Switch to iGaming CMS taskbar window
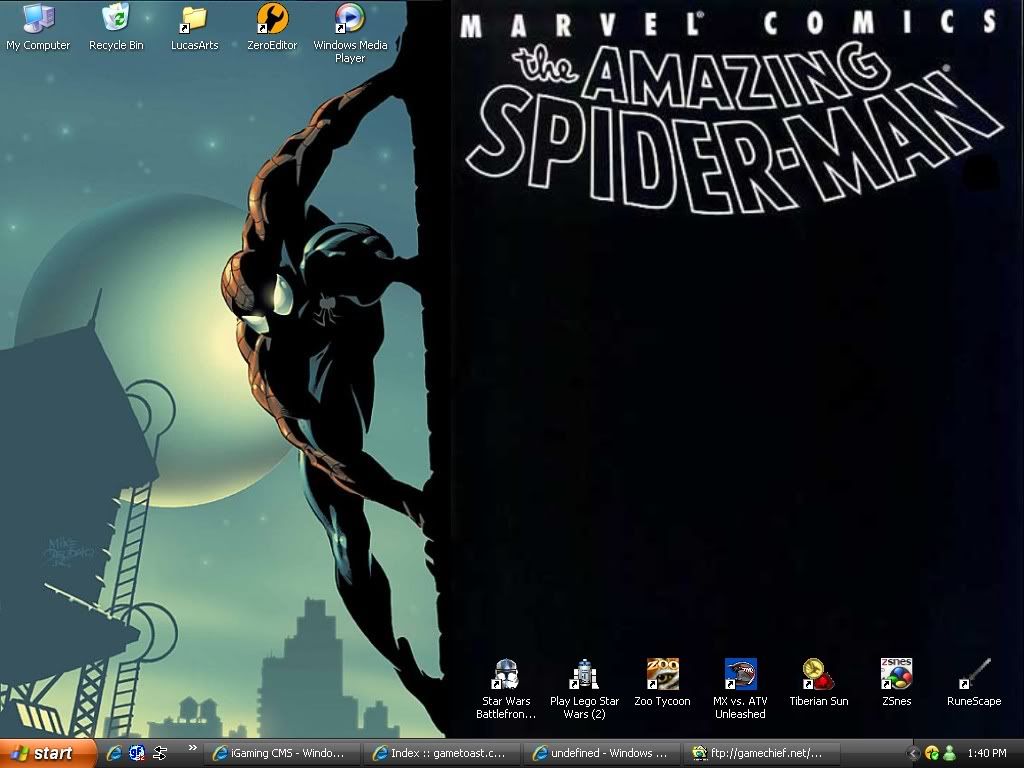 pos(281,754)
